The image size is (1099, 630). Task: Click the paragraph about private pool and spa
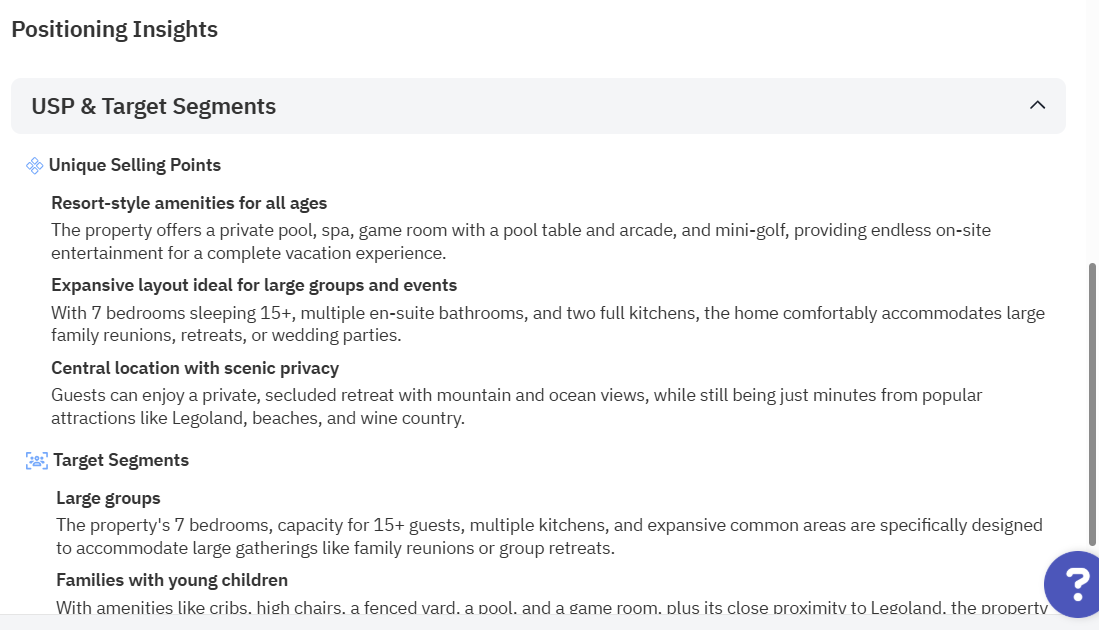pyautogui.click(x=520, y=241)
